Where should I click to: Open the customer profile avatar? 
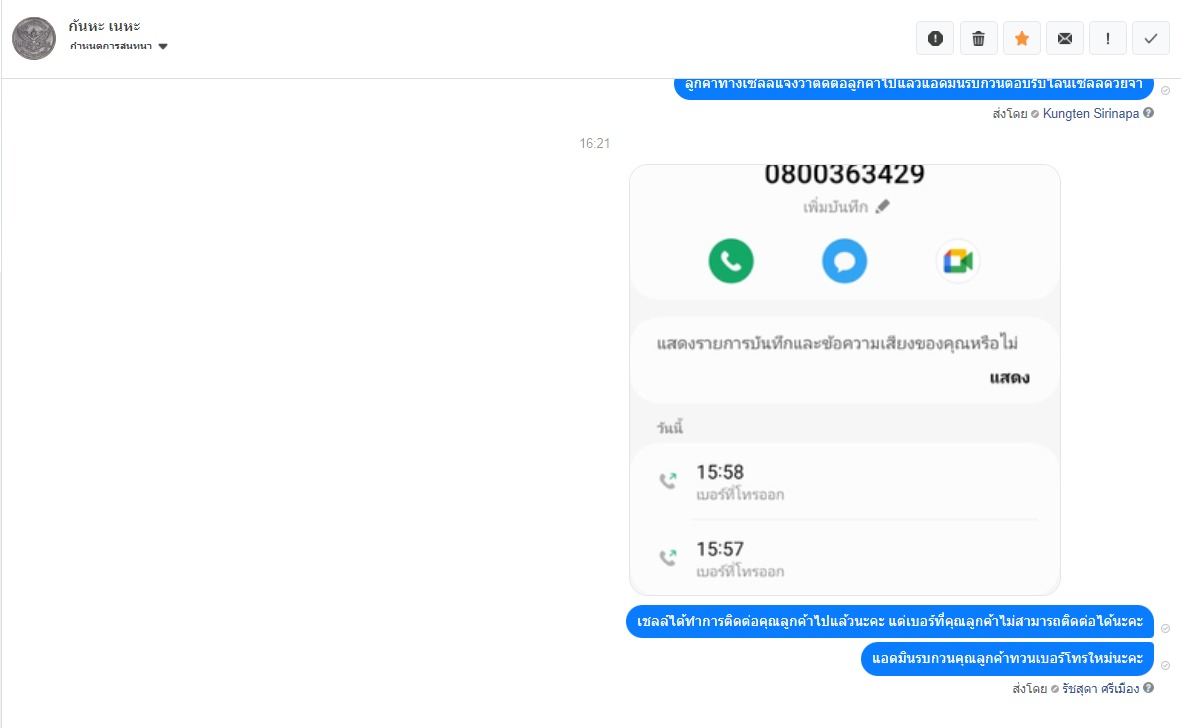tap(34, 38)
